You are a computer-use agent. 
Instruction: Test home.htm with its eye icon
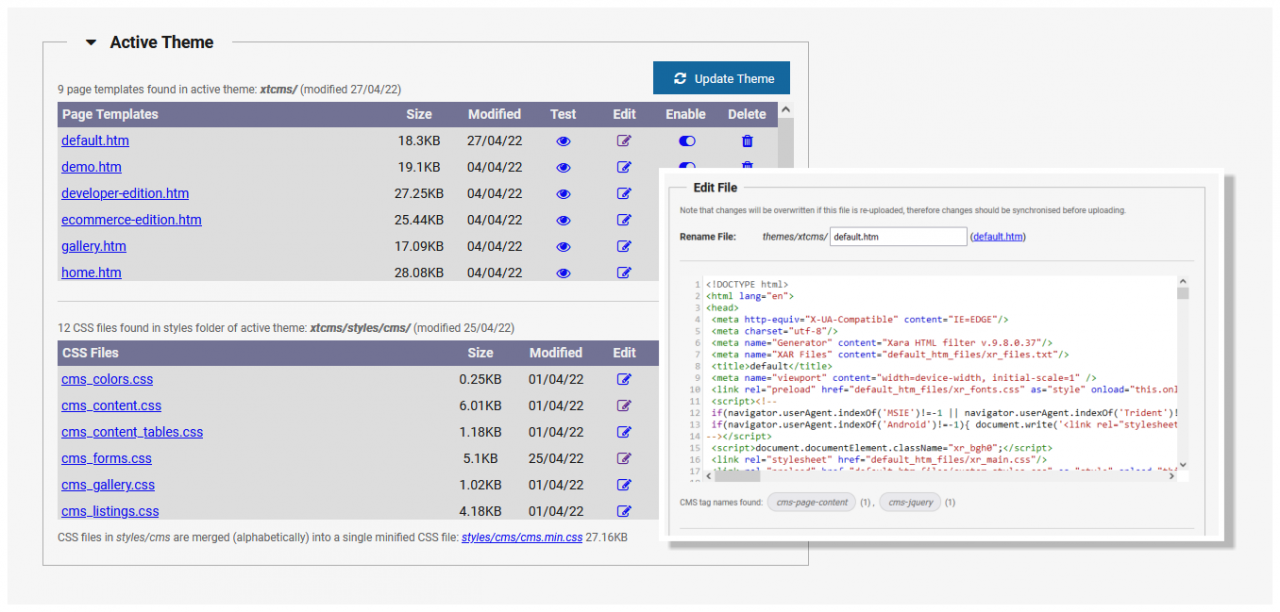pos(563,273)
